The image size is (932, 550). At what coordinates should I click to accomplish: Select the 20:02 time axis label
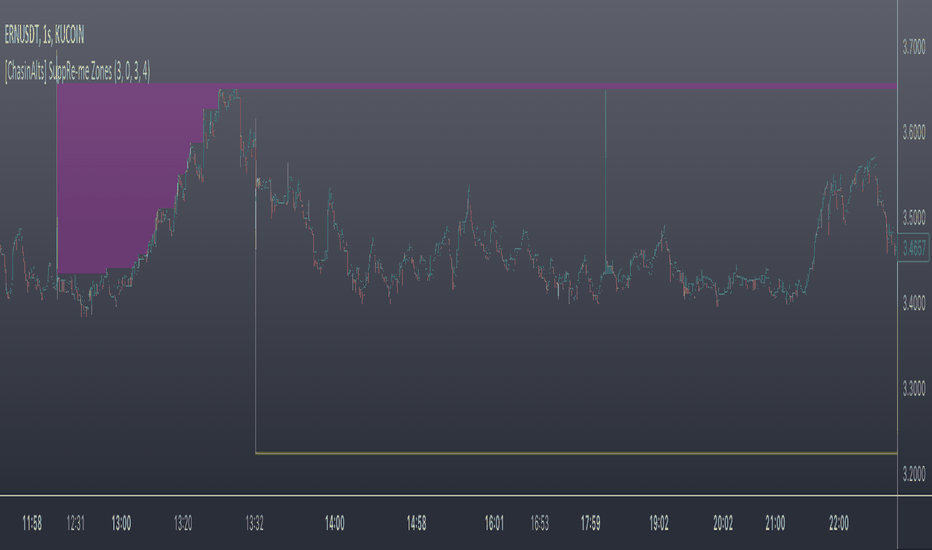tap(723, 523)
